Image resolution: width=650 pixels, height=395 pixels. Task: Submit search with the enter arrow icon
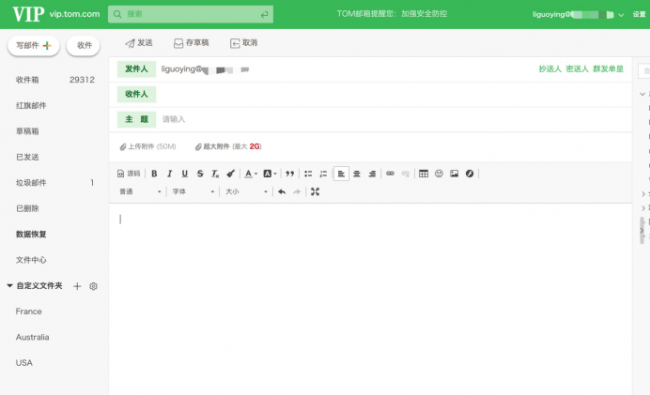point(264,15)
